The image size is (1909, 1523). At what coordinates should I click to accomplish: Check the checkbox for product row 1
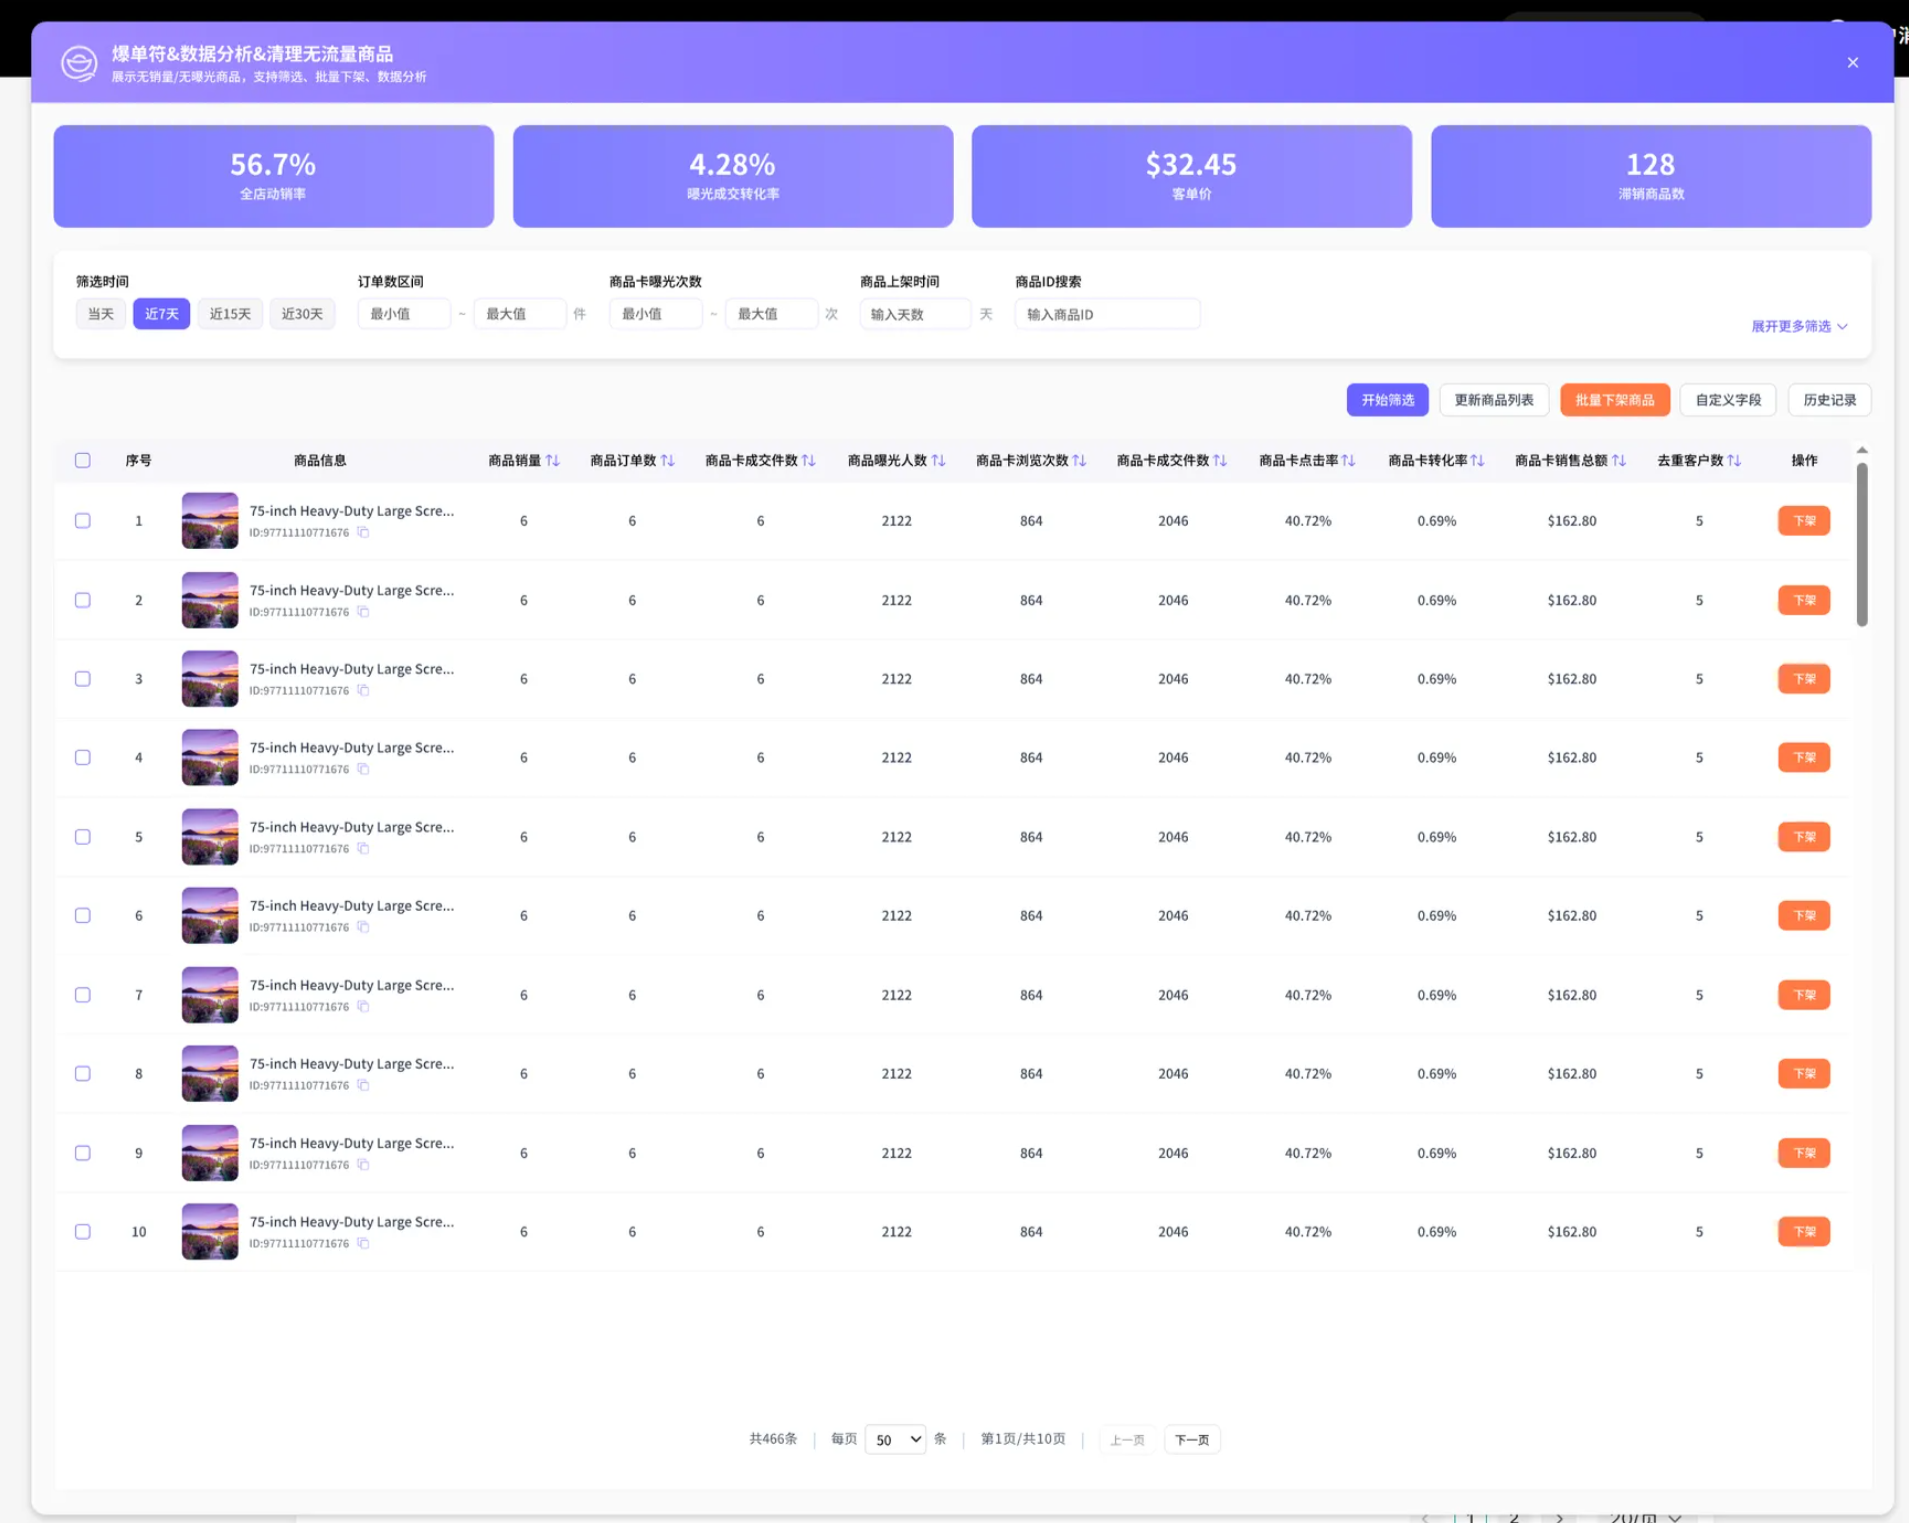pyautogui.click(x=83, y=520)
